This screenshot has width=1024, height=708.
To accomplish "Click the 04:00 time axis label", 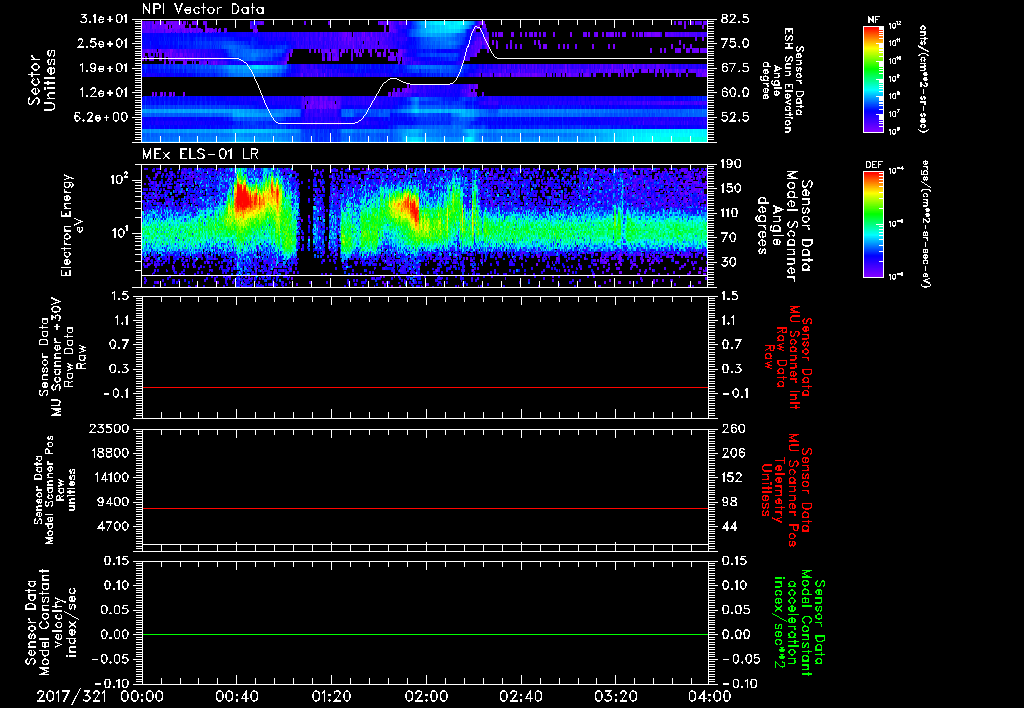I will (x=710, y=696).
